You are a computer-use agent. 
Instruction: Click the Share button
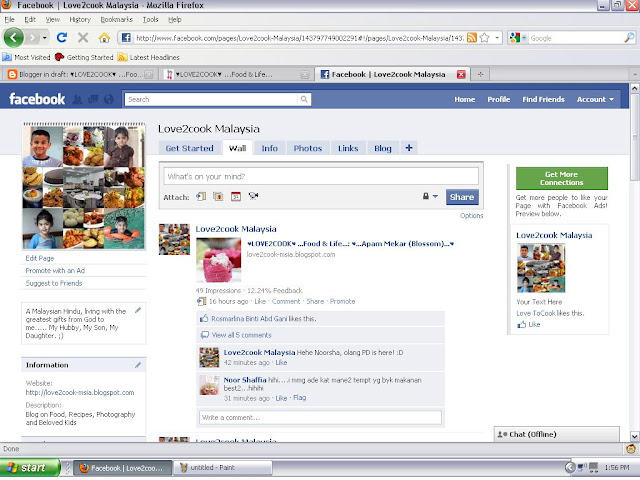pyautogui.click(x=462, y=197)
